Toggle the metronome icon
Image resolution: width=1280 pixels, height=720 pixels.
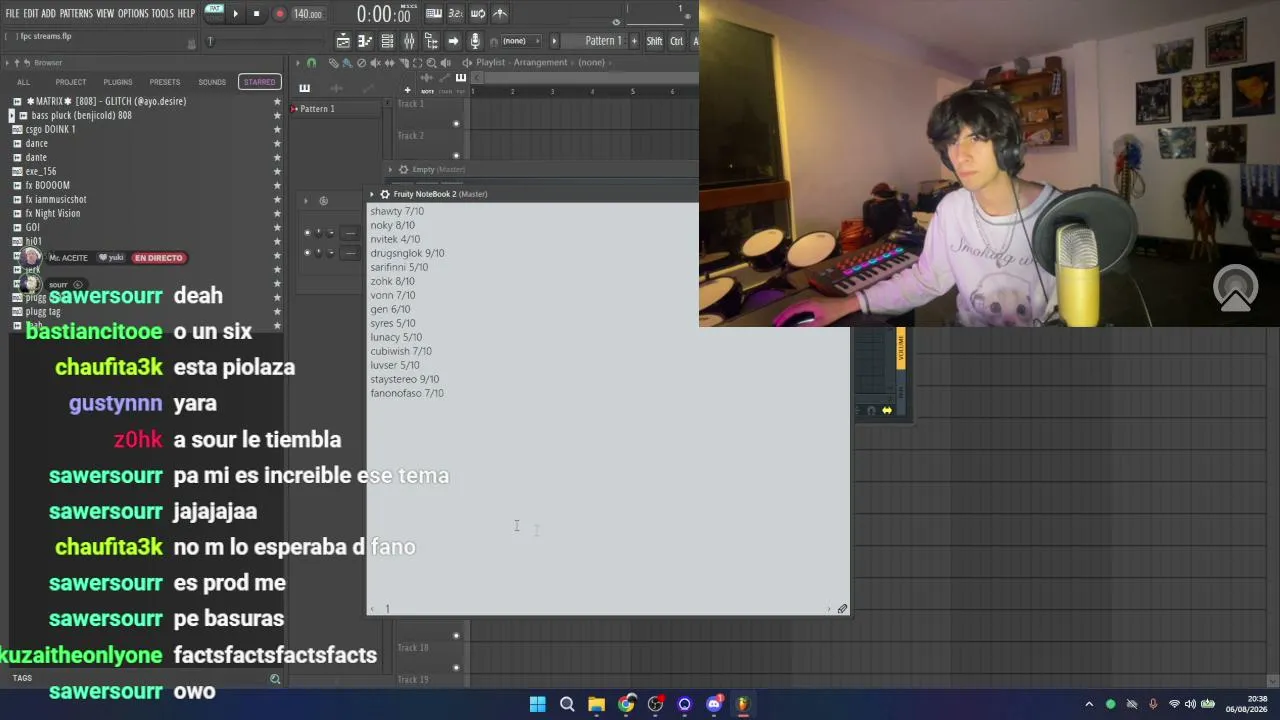click(x=500, y=14)
